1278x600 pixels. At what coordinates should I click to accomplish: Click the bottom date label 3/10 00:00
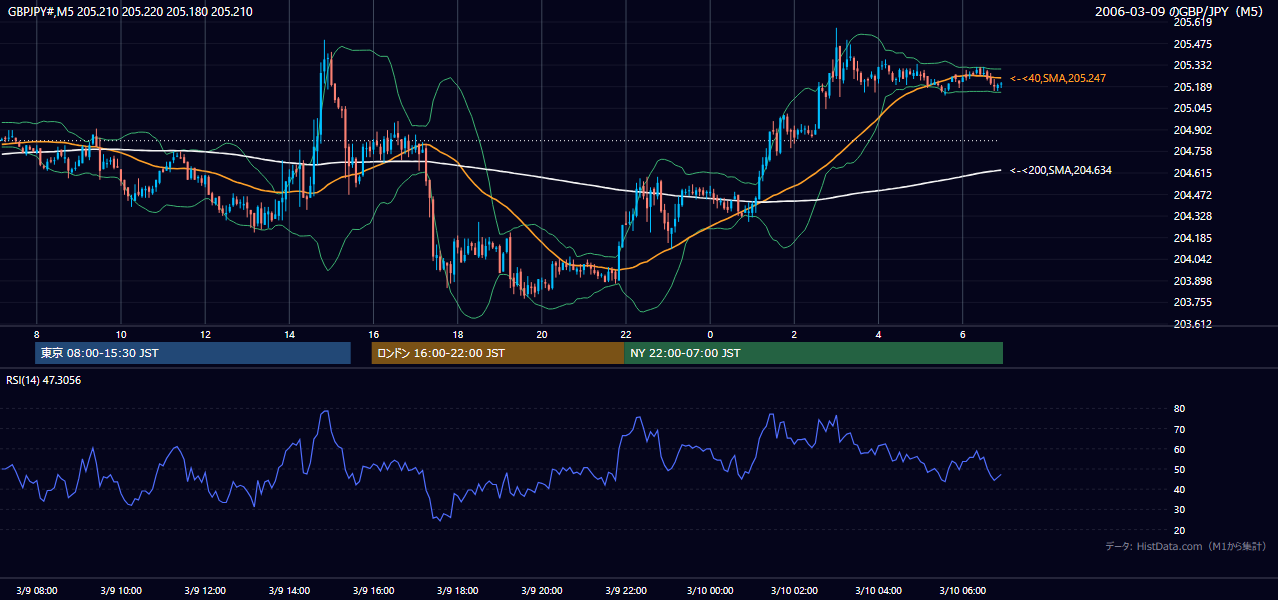(709, 591)
